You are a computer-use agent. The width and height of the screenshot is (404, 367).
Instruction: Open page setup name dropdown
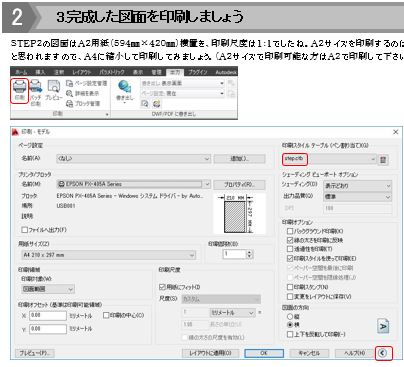tap(133, 159)
